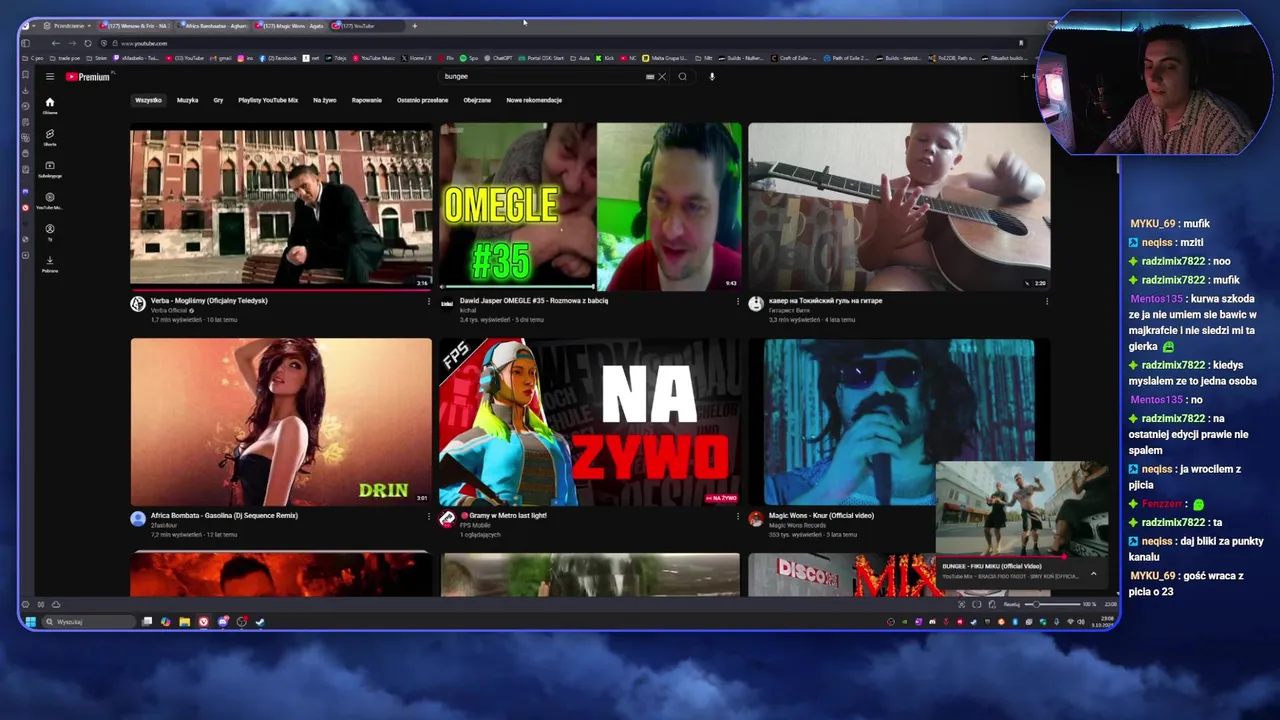Click the Windows taskbar search box 'Wyszukaj'
Image resolution: width=1280 pixels, height=720 pixels.
tap(88, 622)
